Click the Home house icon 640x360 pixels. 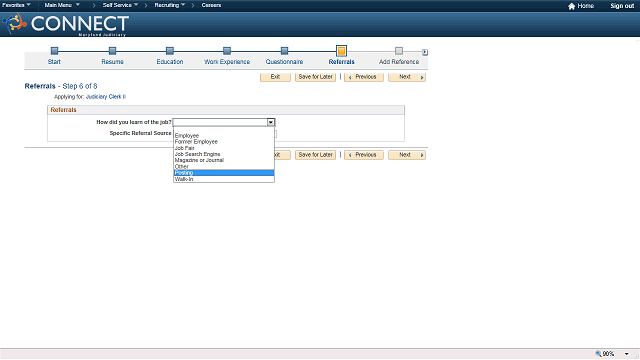tap(571, 6)
